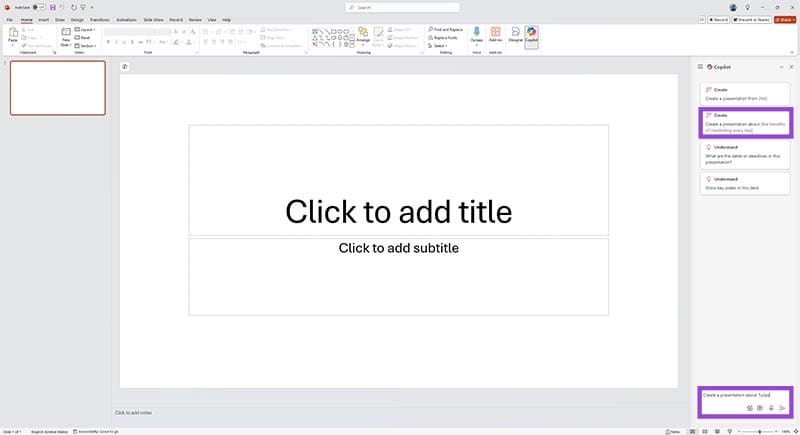
Task: Open the Clipboard group dialog launcher
Action: (x=55, y=53)
